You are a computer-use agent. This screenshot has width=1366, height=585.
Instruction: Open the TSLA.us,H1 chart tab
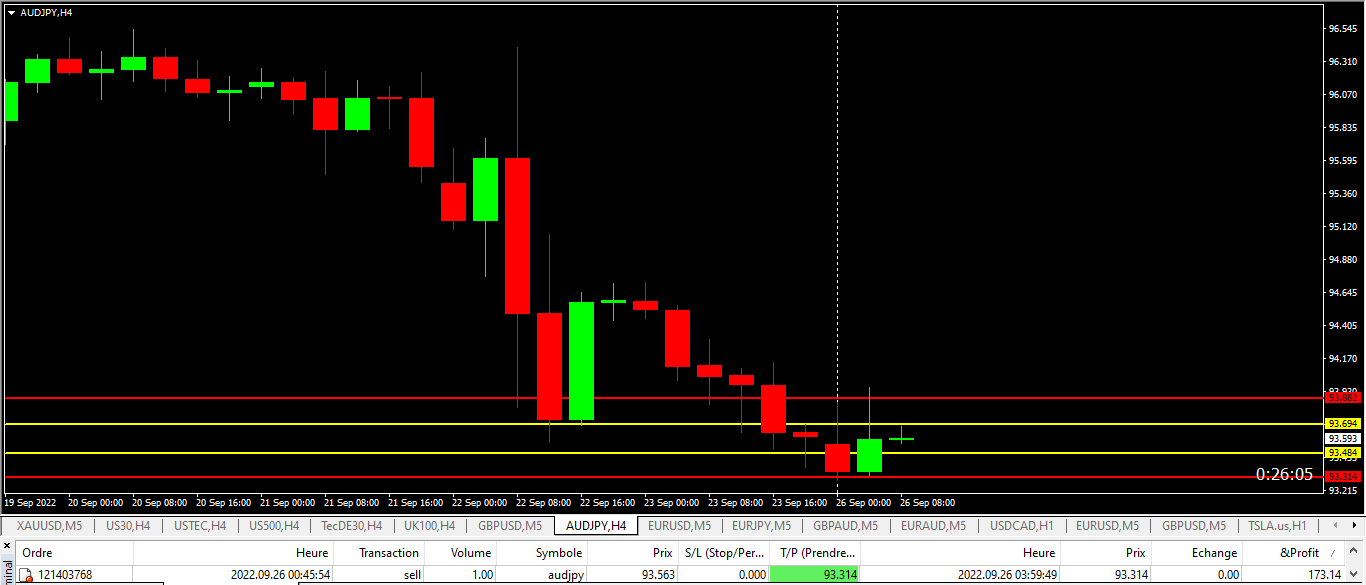pyautogui.click(x=1276, y=525)
